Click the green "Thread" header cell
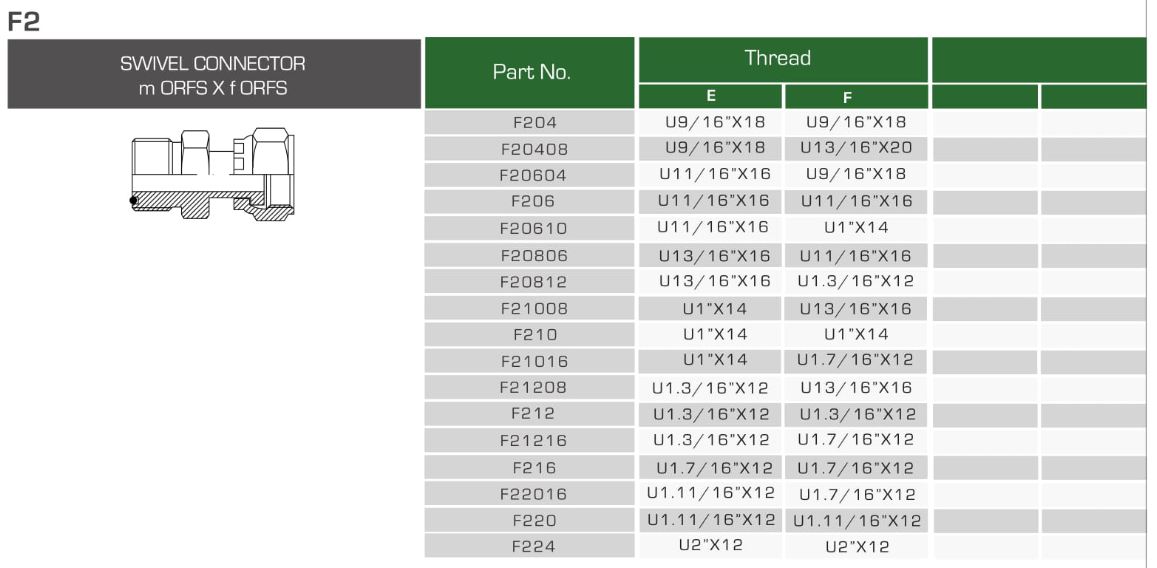 782,60
